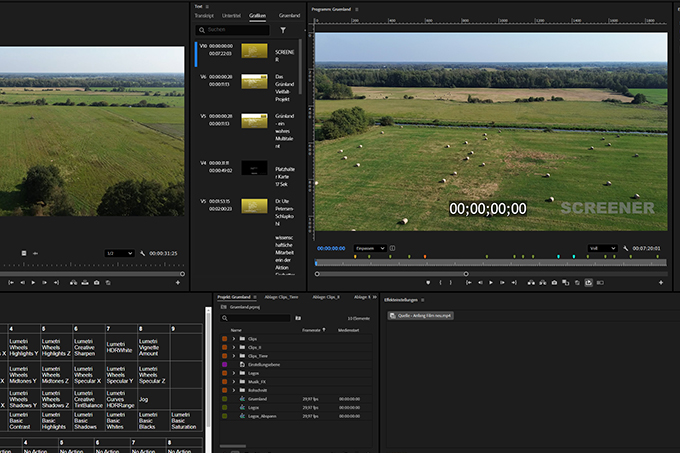Expand the Rohschnitt bin folder
The image size is (680, 453).
pos(233,389)
